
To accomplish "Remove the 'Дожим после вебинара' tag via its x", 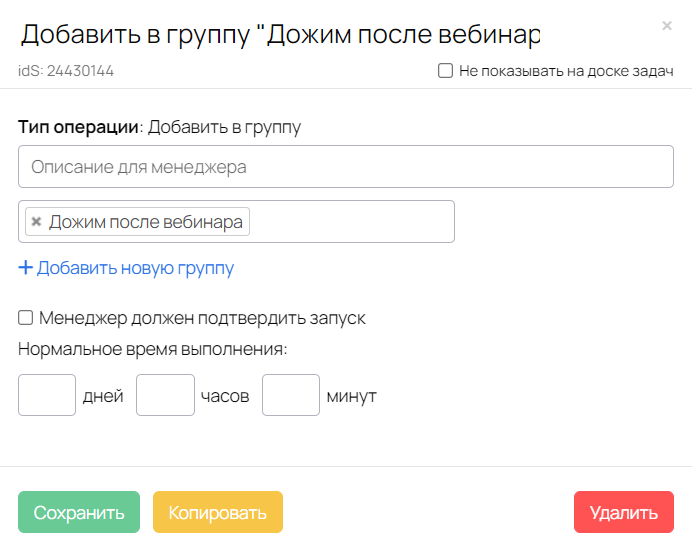I will (x=36, y=222).
